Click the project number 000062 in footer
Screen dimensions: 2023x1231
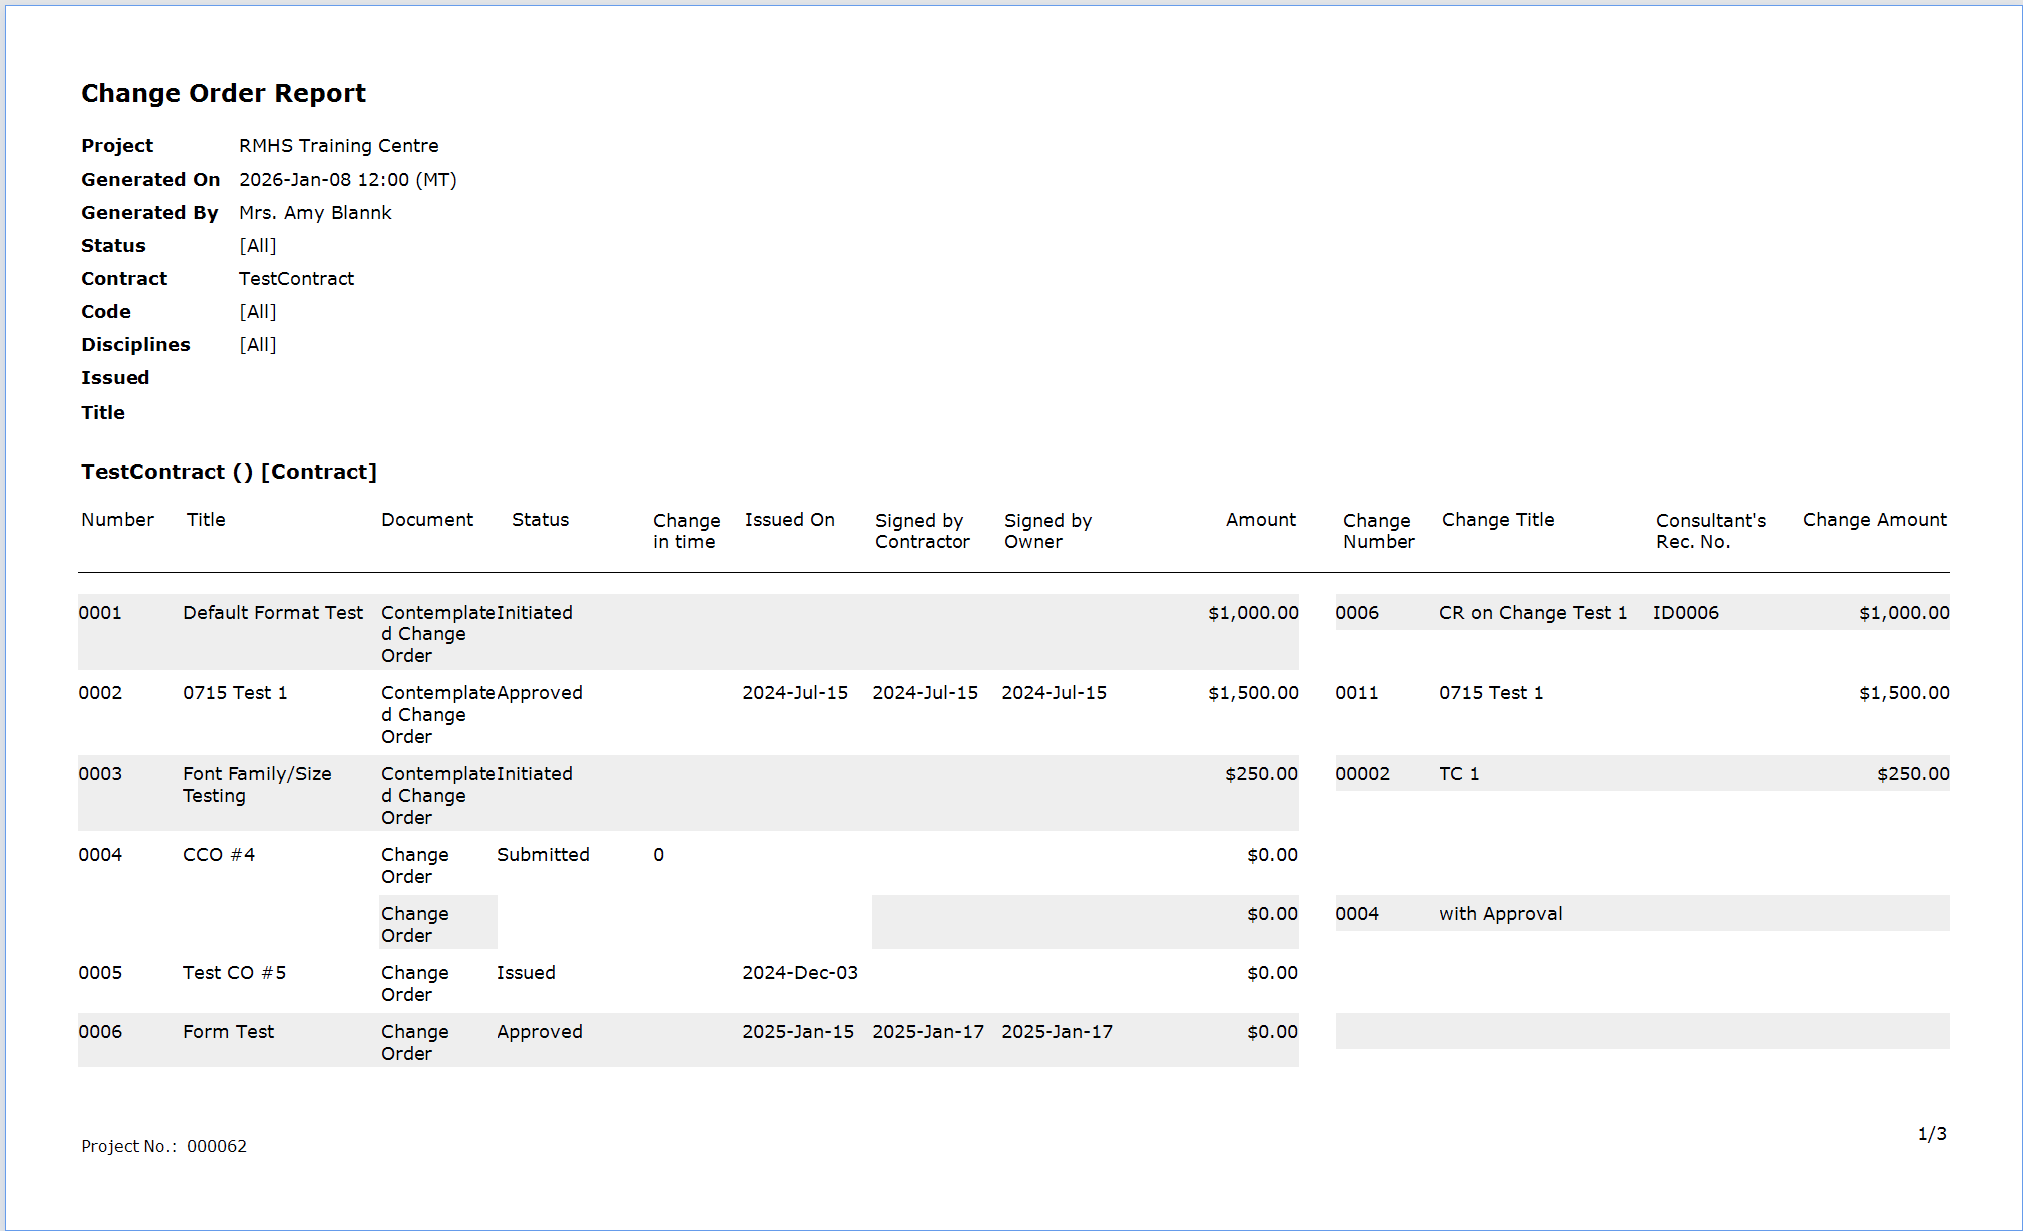(x=217, y=1146)
